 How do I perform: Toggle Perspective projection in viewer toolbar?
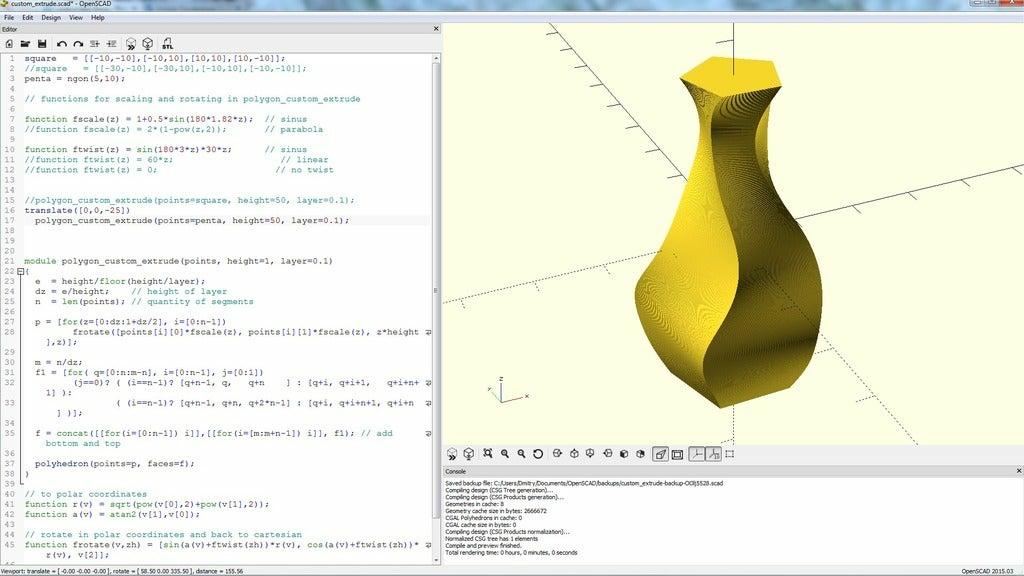coord(660,454)
